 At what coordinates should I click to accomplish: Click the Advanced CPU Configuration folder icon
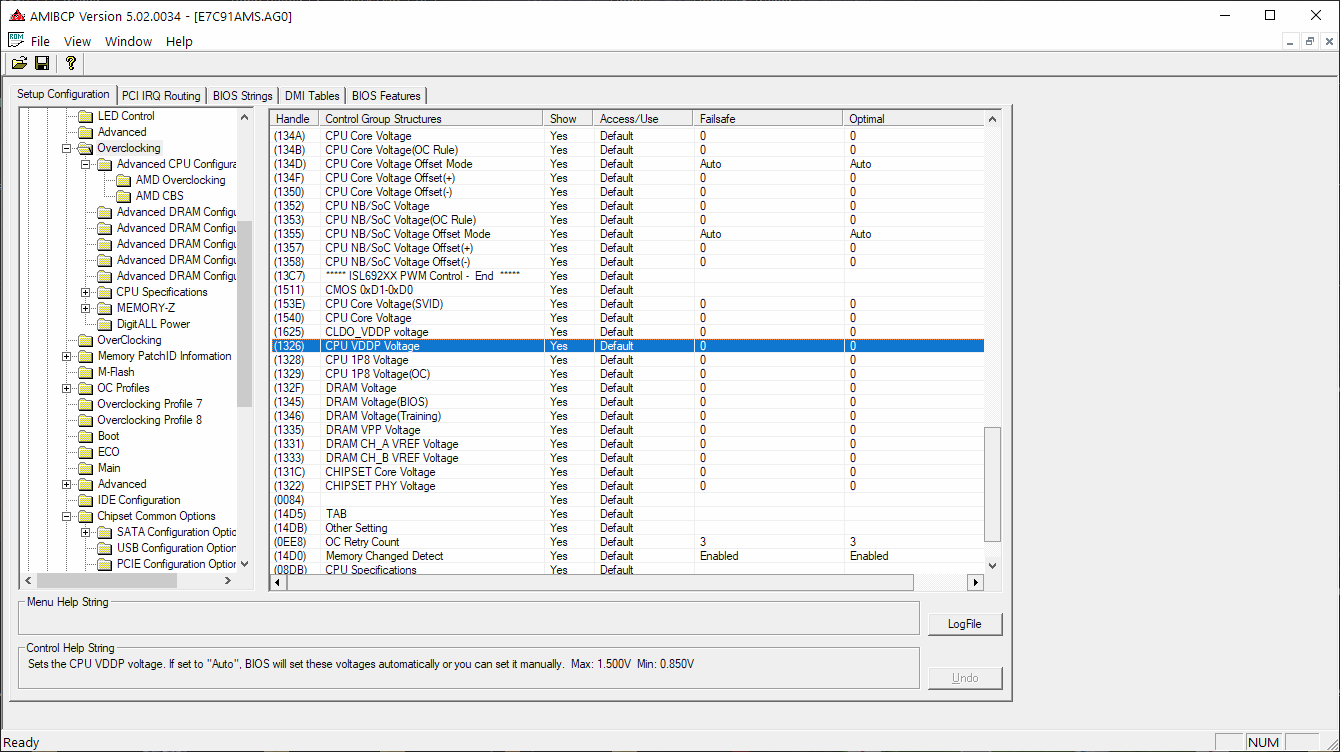point(105,164)
